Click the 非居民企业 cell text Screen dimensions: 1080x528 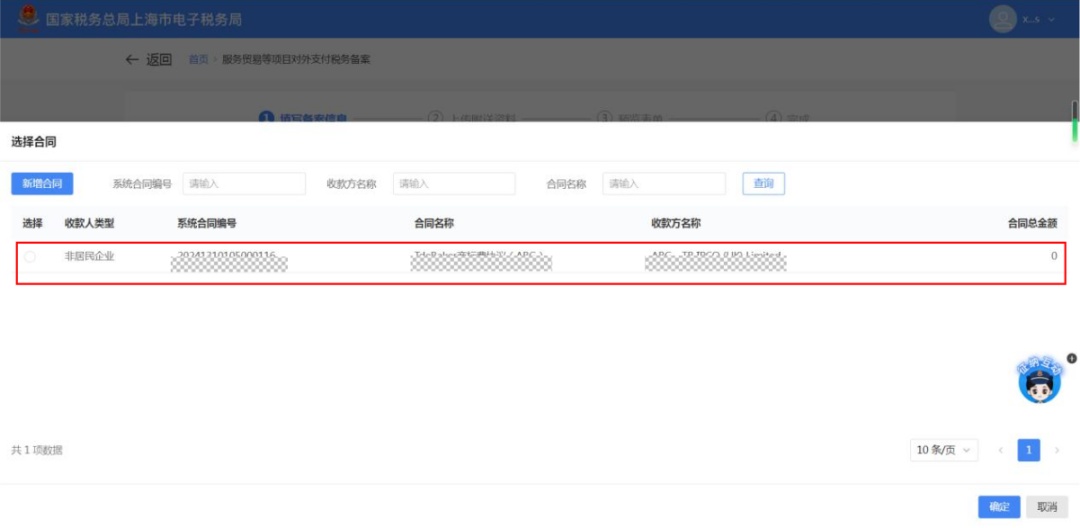[x=90, y=257]
